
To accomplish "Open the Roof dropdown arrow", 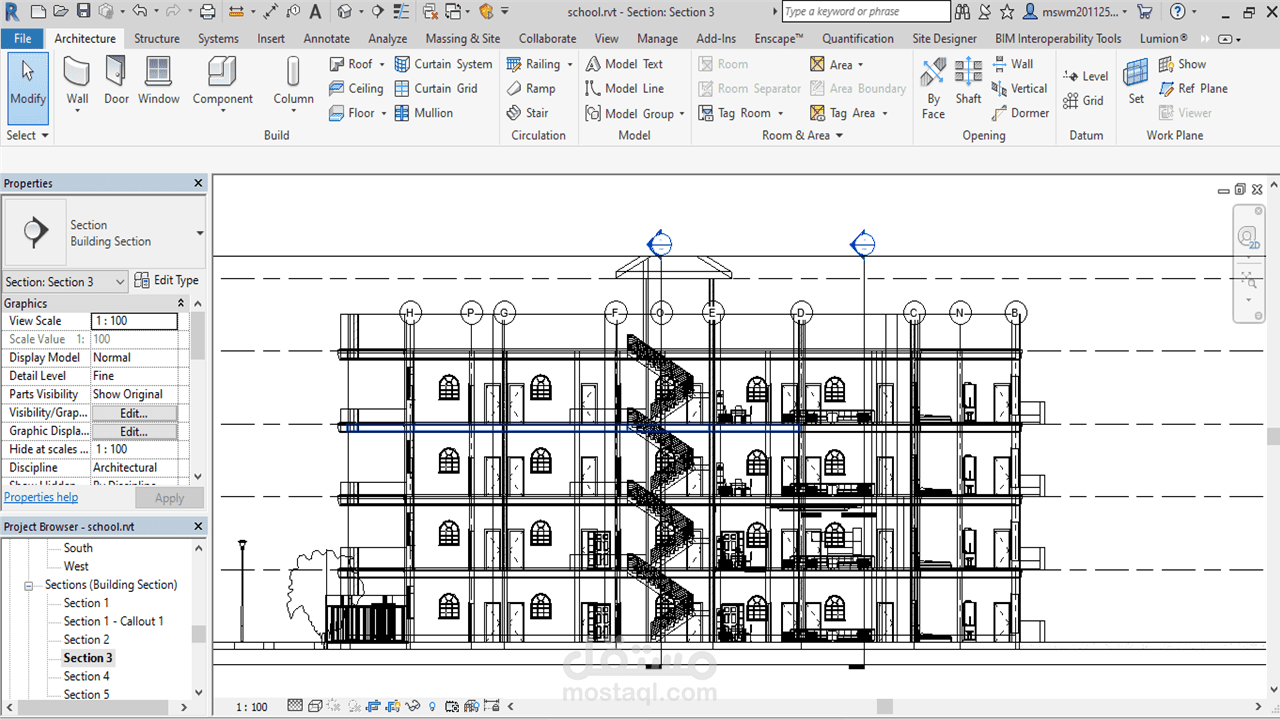I will [x=382, y=64].
